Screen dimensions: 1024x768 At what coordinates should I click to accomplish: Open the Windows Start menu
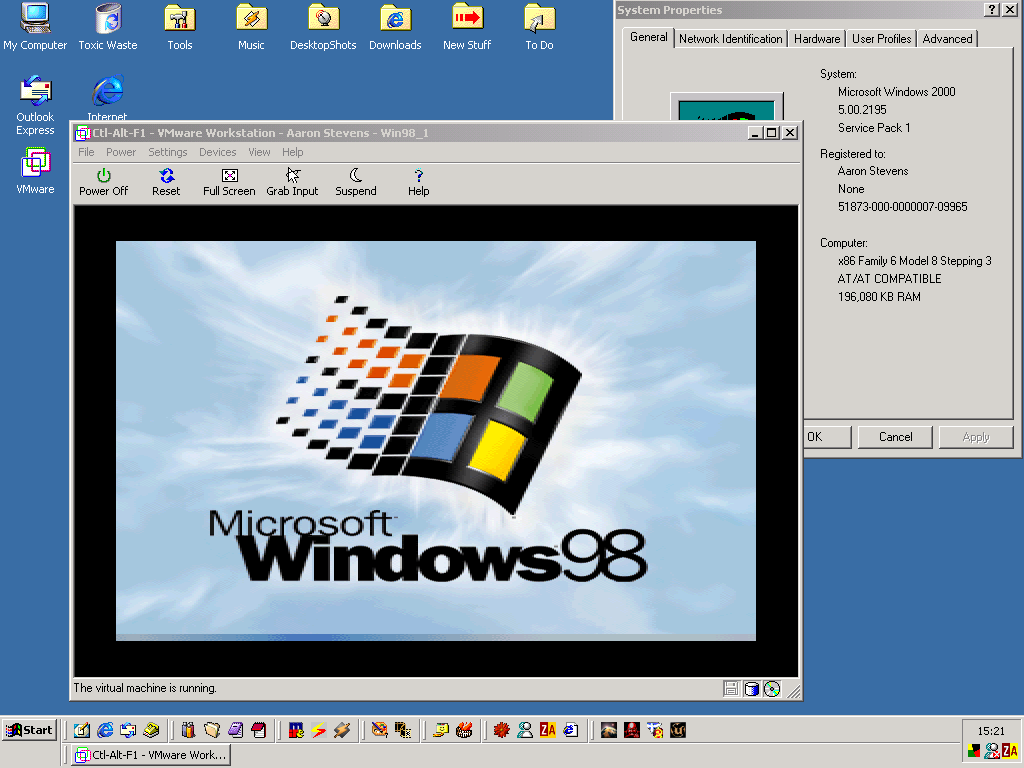coord(29,730)
